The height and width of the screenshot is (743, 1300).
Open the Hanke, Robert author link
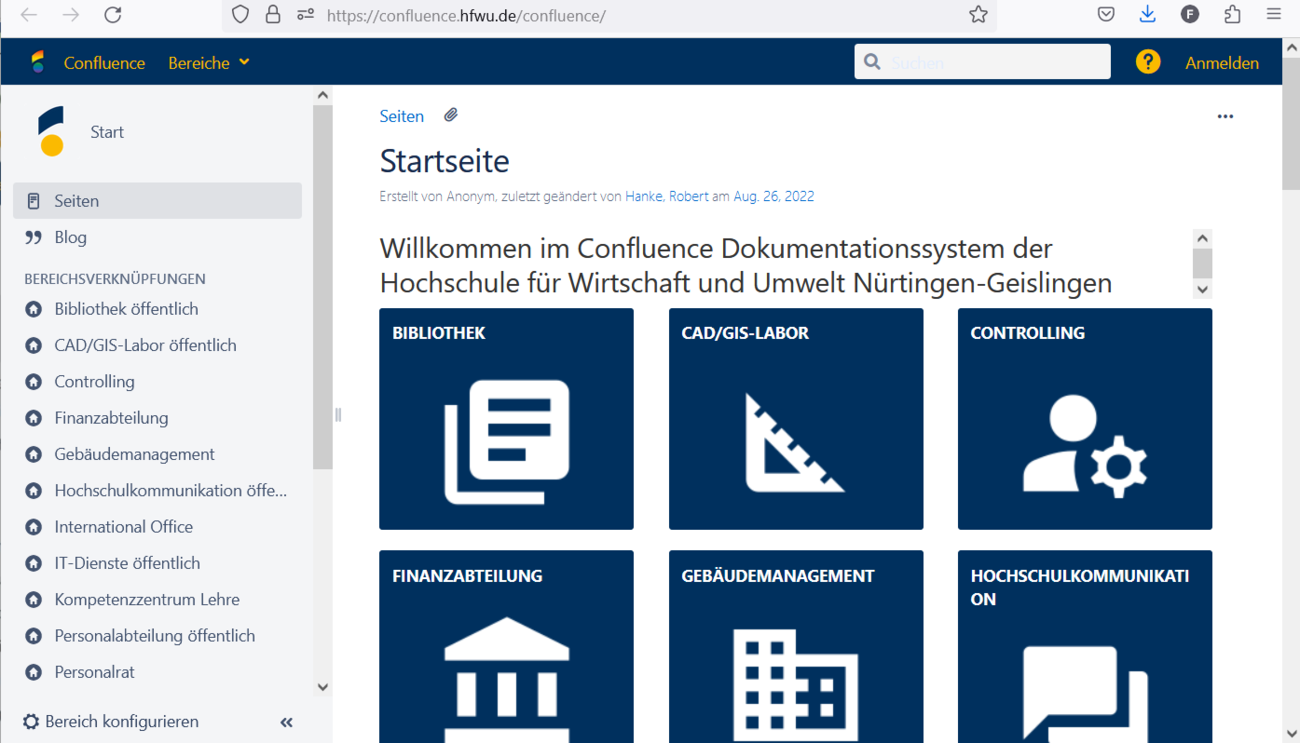[666, 196]
